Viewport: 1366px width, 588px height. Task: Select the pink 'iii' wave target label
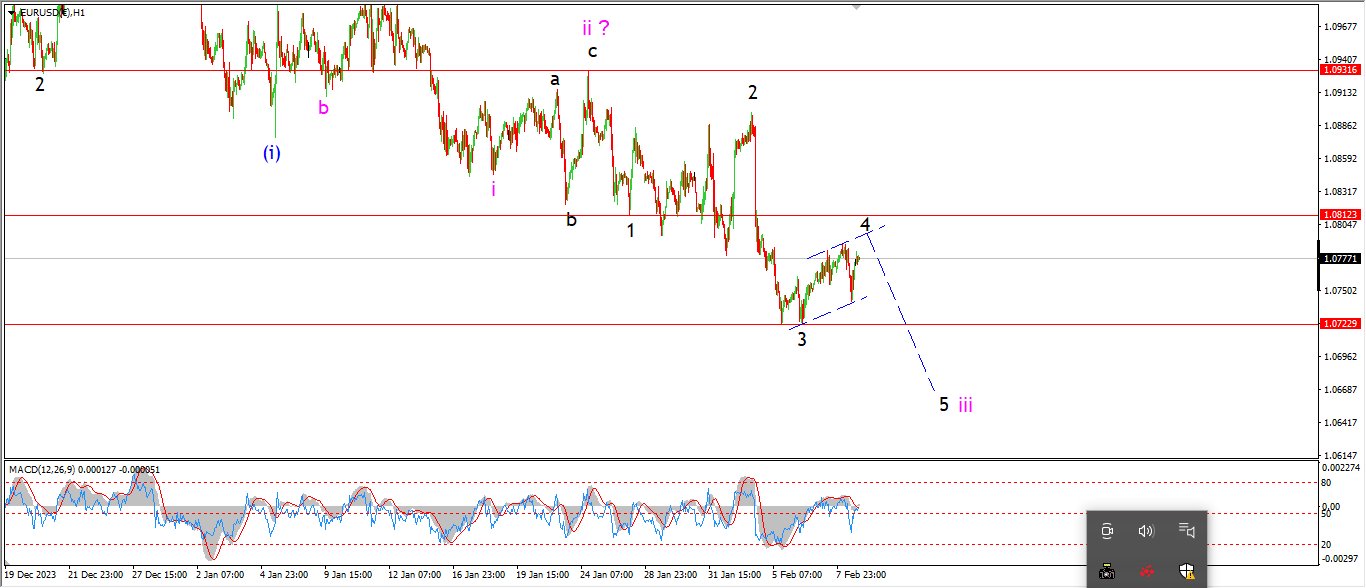pos(965,405)
